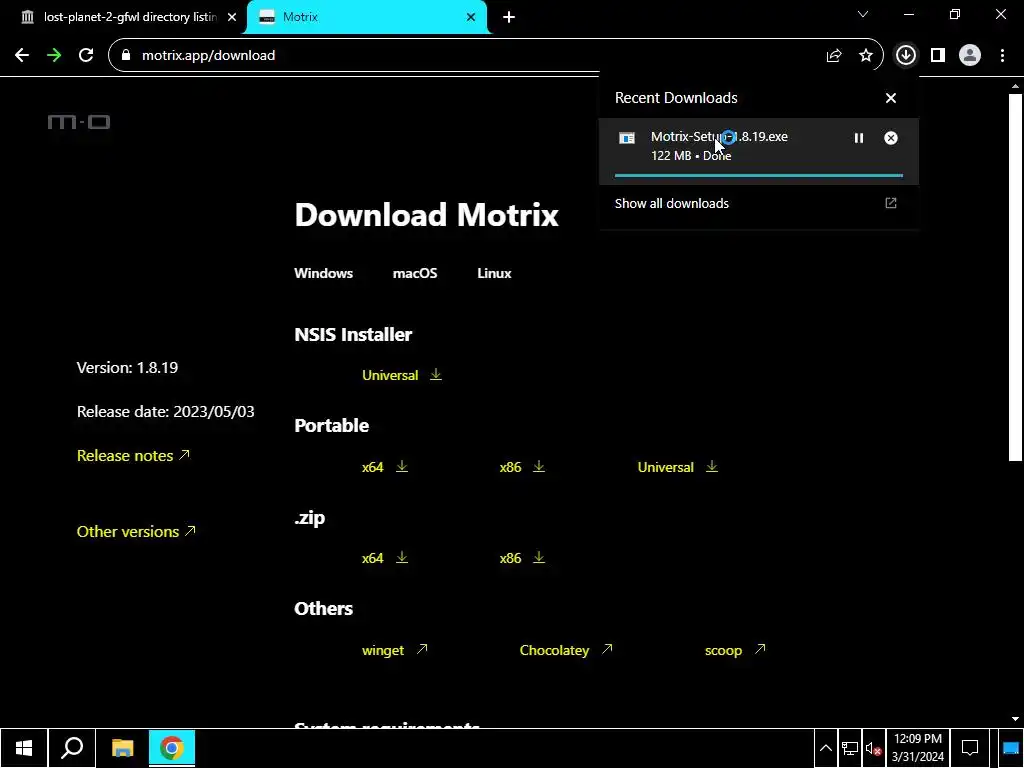Go back to the previous page
The height and width of the screenshot is (768, 1024).
click(22, 55)
